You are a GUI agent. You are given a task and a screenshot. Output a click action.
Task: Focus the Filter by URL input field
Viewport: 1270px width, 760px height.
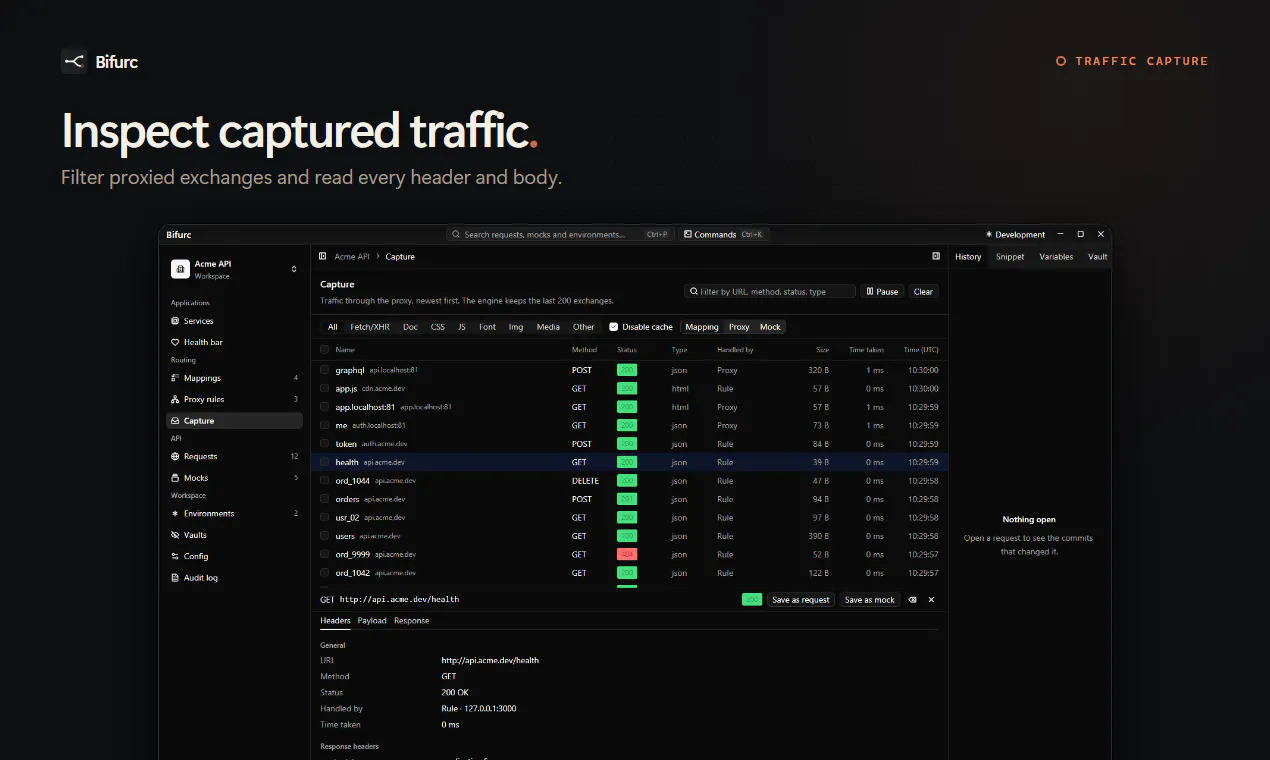(770, 292)
